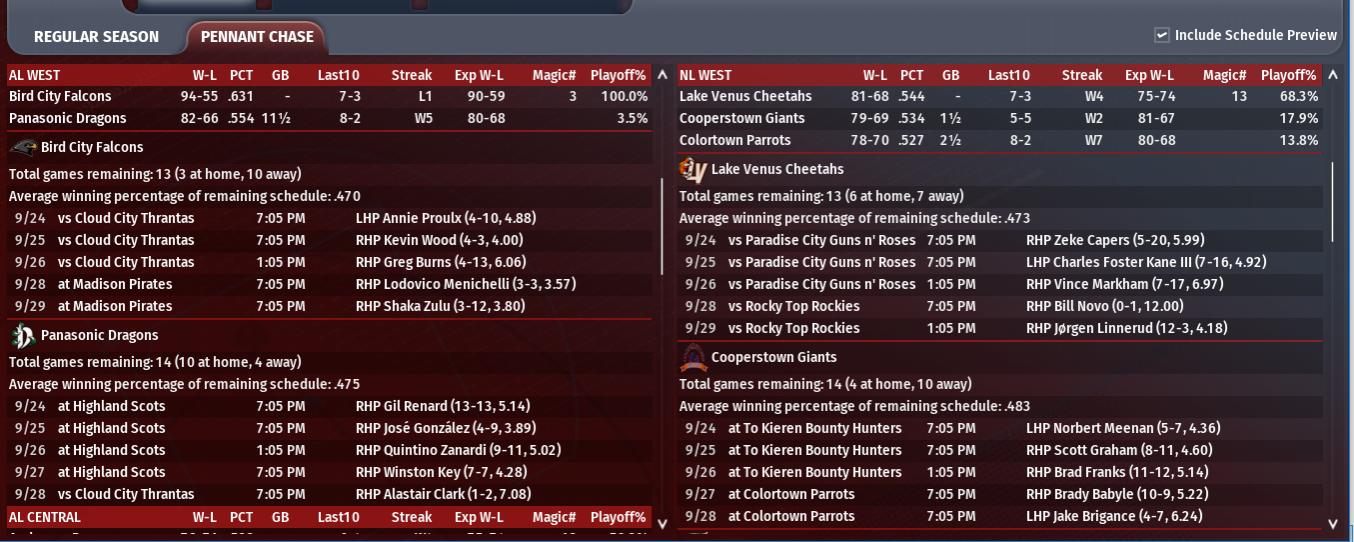The height and width of the screenshot is (542, 1354).
Task: Click the AL CENTRAL division header
Action: coord(45,518)
